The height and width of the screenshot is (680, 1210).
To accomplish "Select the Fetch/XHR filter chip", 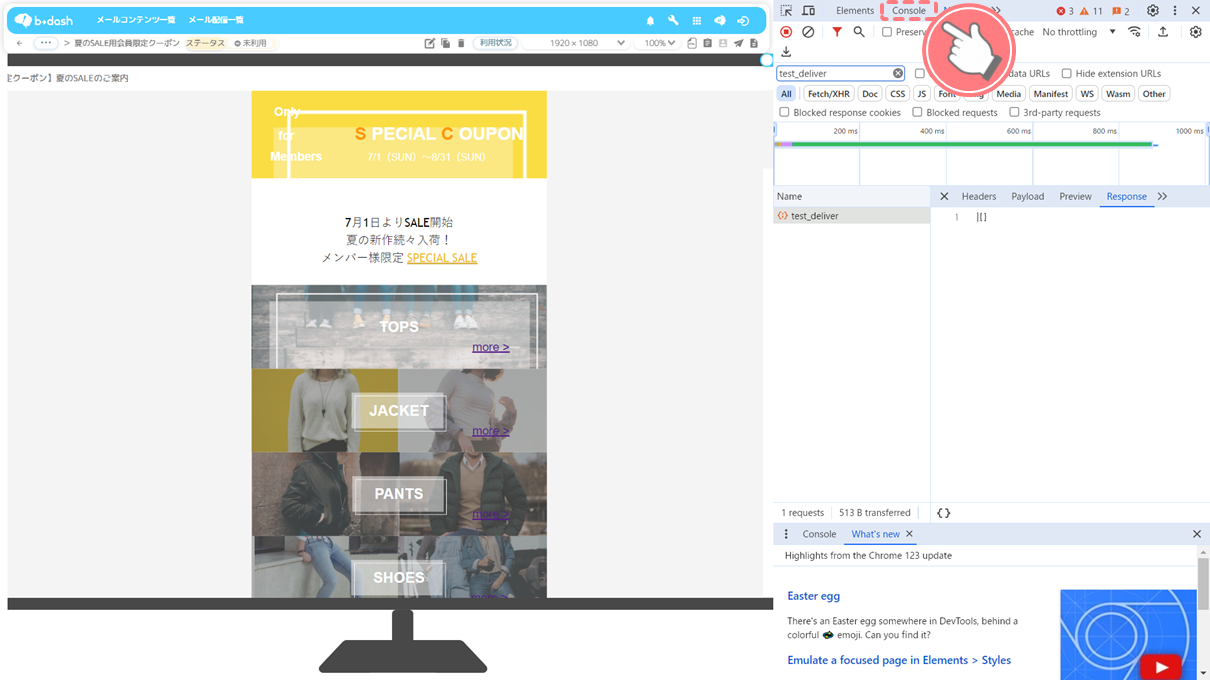I will click(829, 94).
